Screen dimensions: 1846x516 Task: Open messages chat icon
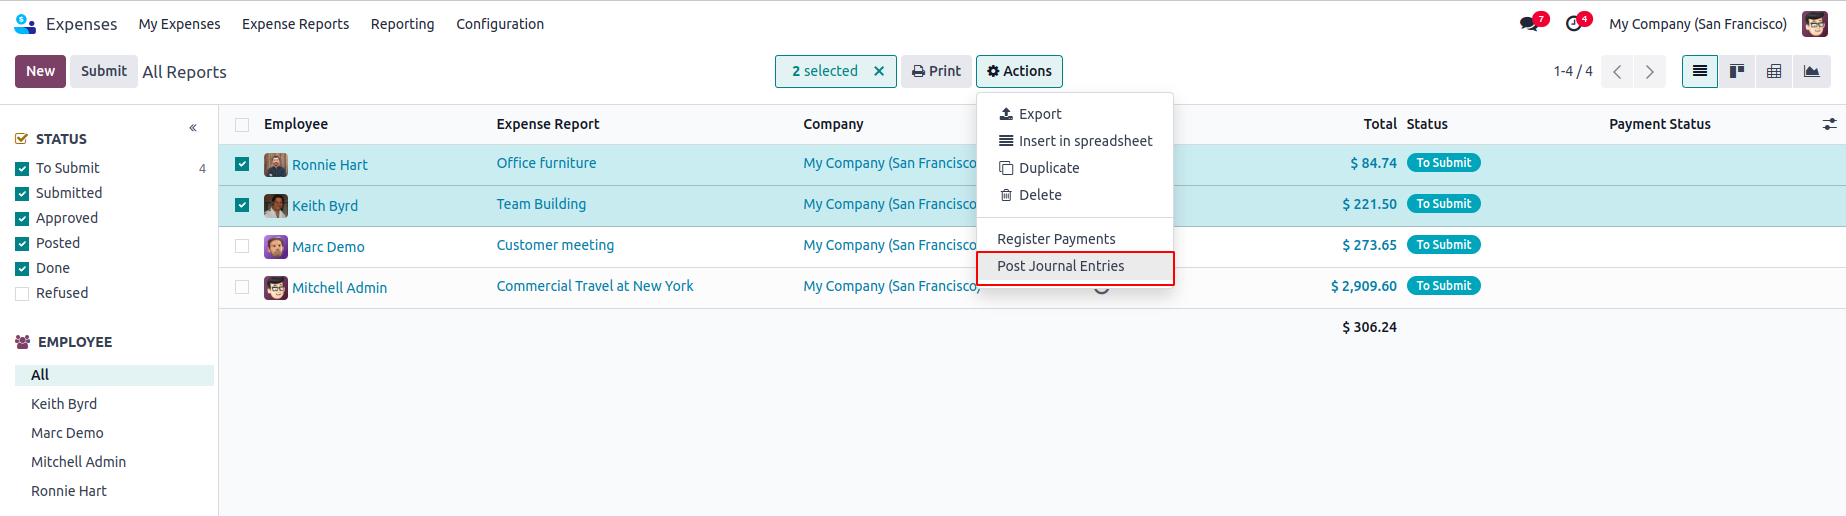[x=1529, y=24]
